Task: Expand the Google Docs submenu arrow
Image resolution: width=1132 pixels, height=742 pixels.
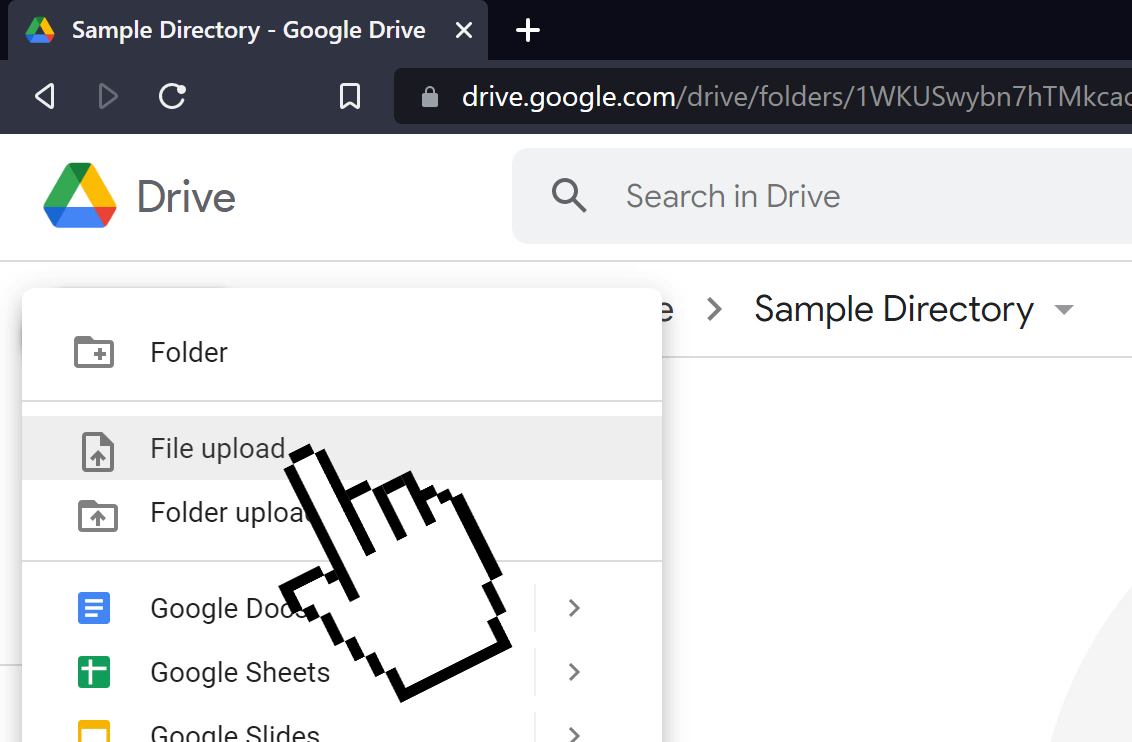Action: pos(574,608)
